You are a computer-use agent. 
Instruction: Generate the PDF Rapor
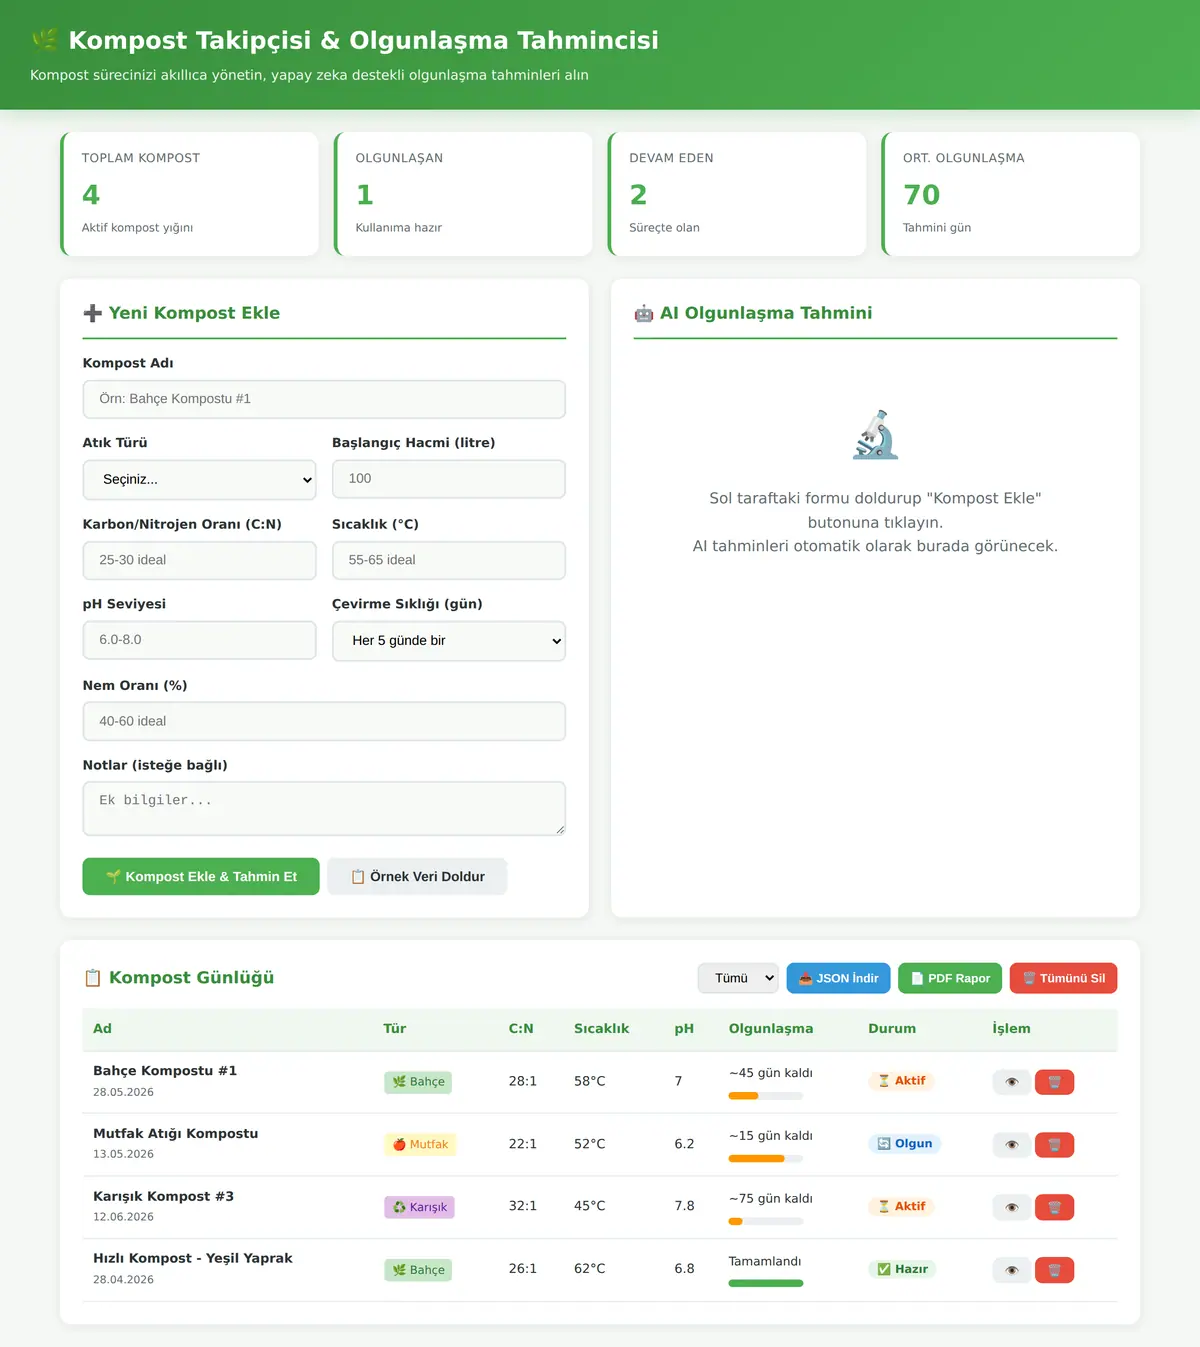point(950,978)
